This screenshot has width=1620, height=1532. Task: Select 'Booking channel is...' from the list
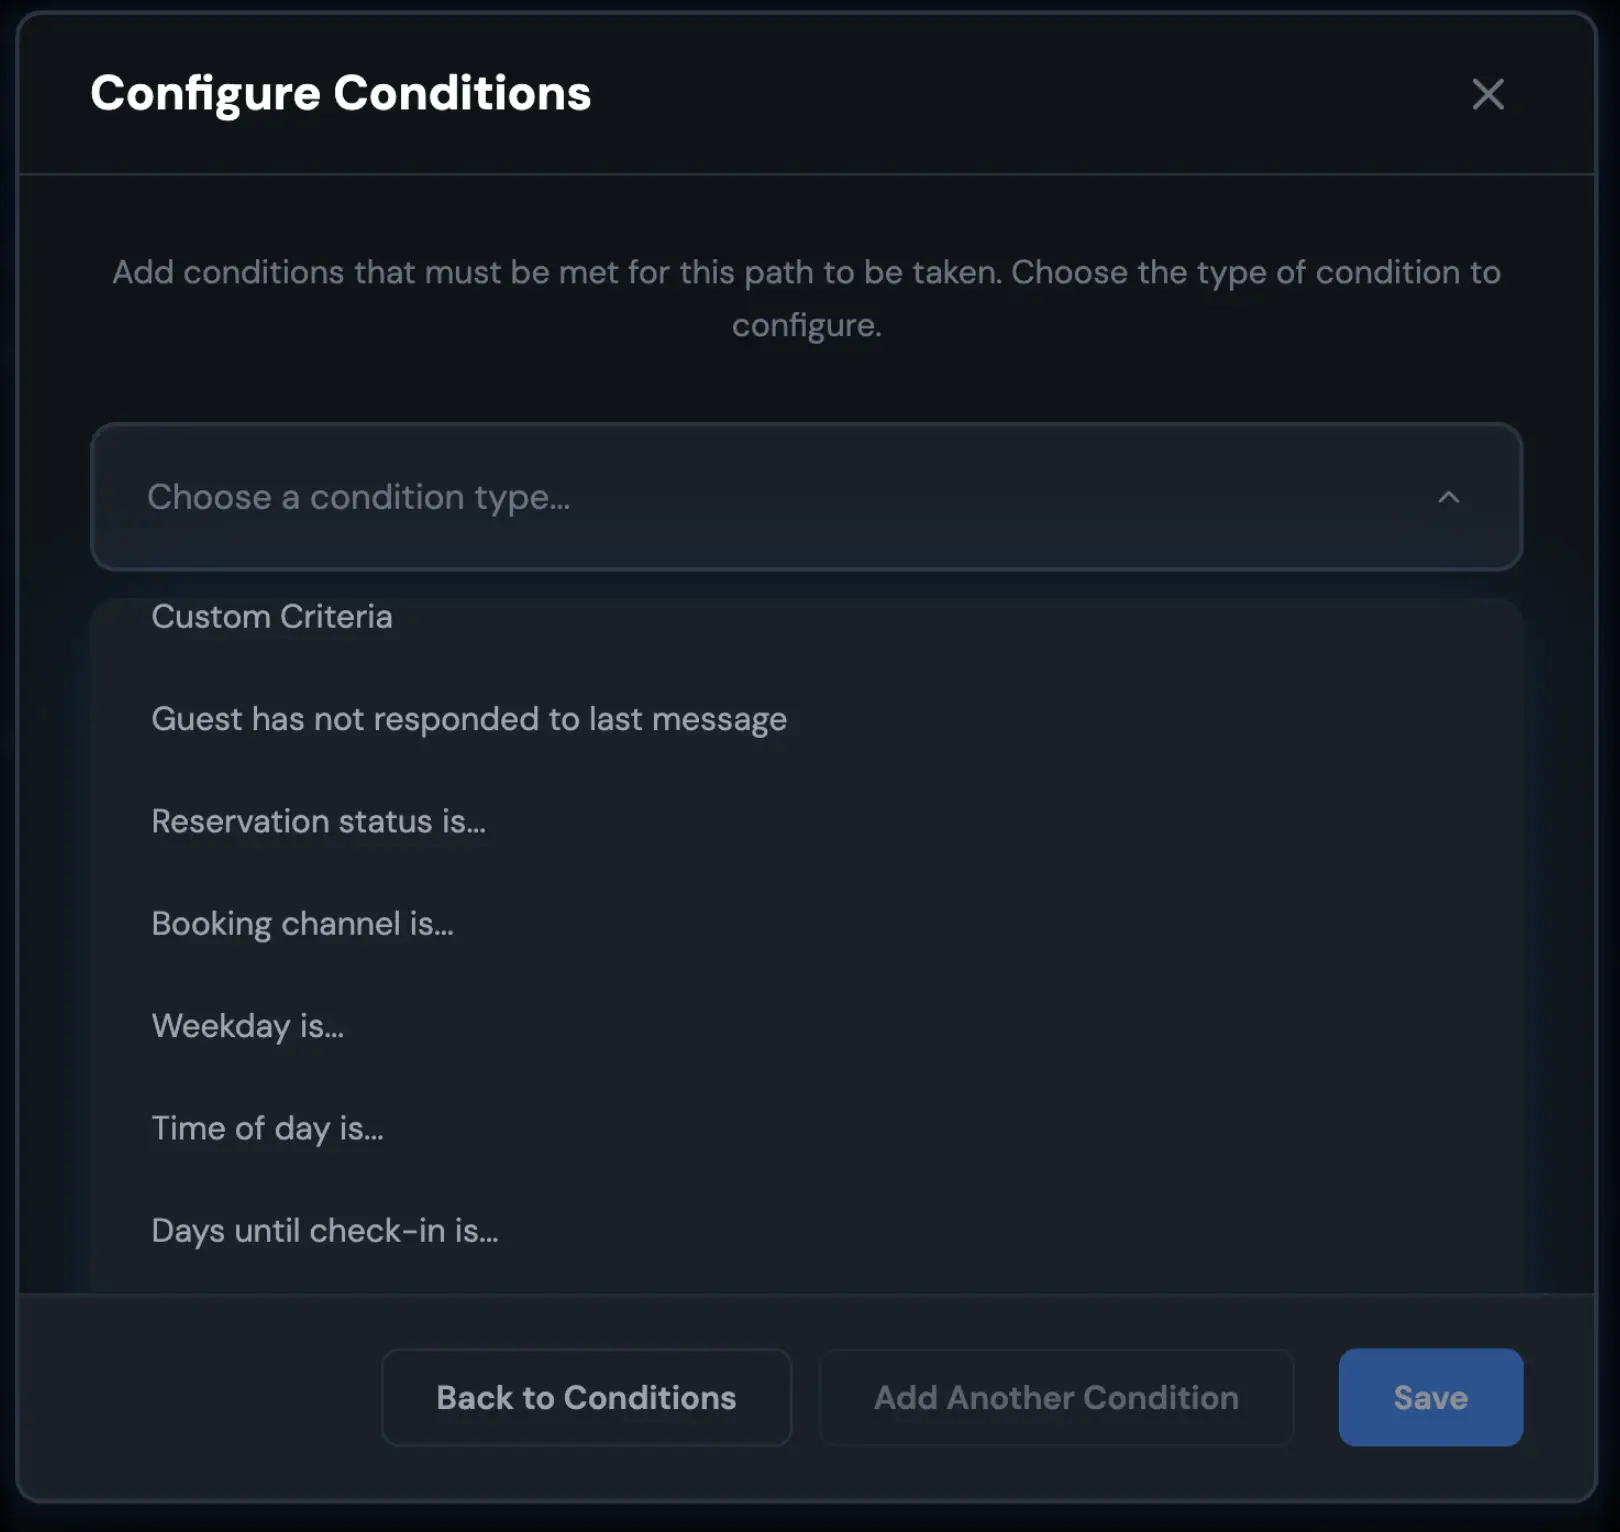[303, 924]
